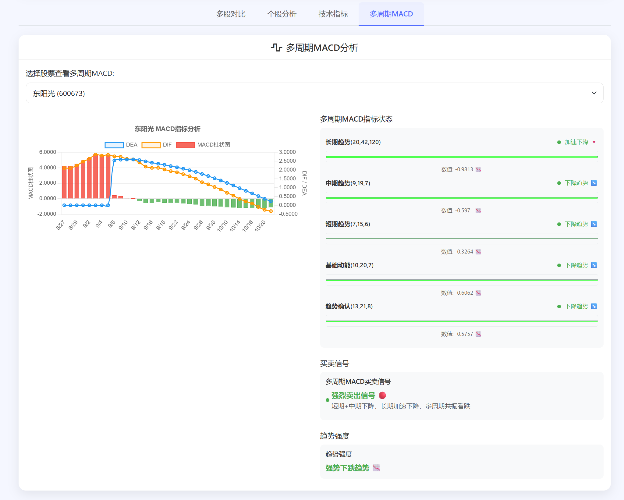The image size is (624, 500).
Task: Click the dropdown chevron arrow at right
Action: pyautogui.click(x=596, y=93)
